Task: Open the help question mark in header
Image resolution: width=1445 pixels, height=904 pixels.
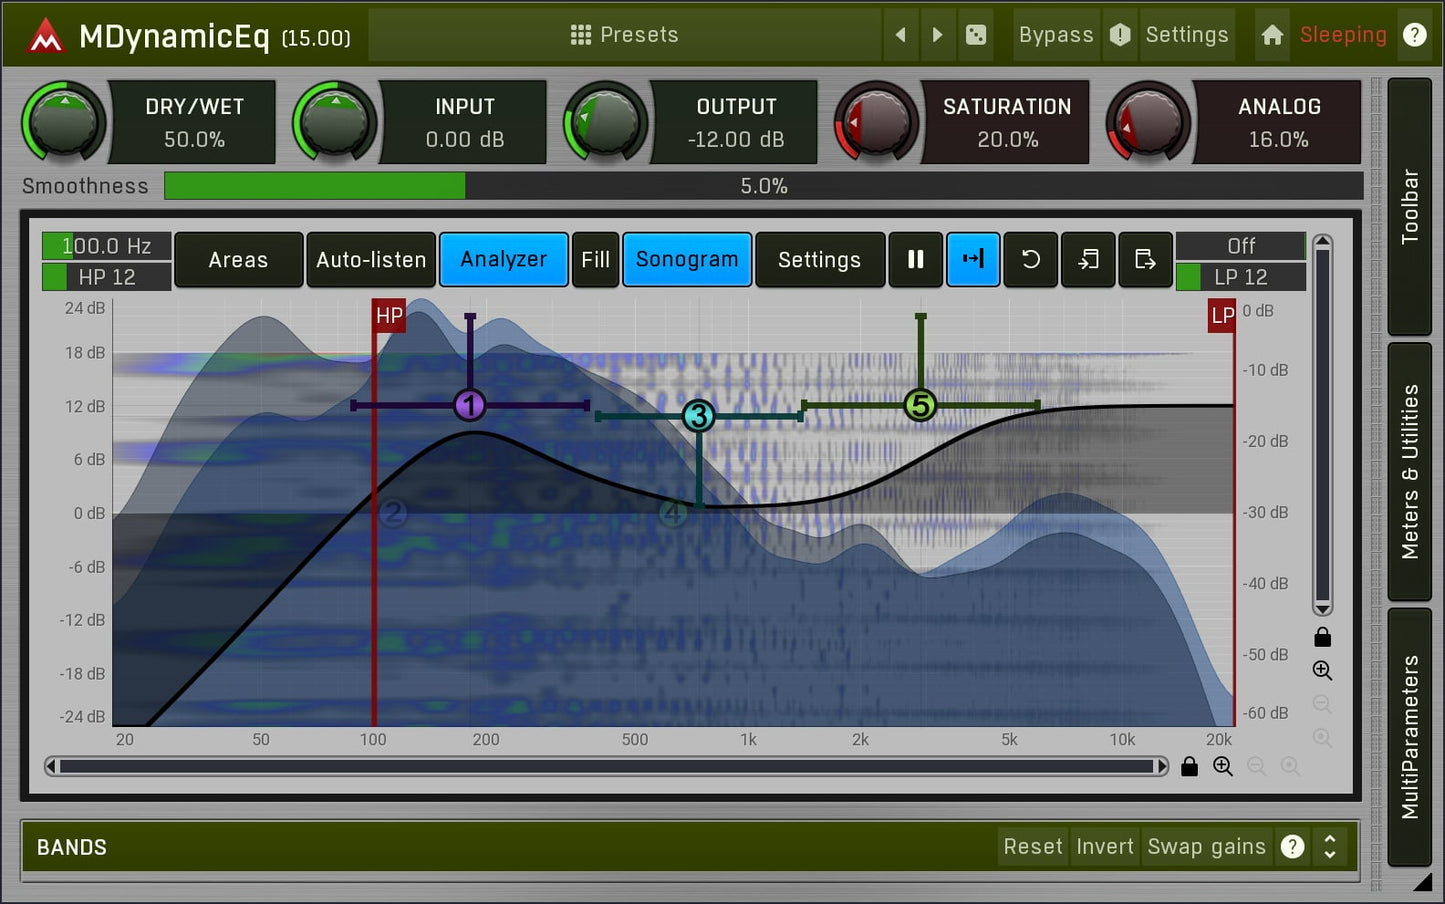Action: 1414,35
